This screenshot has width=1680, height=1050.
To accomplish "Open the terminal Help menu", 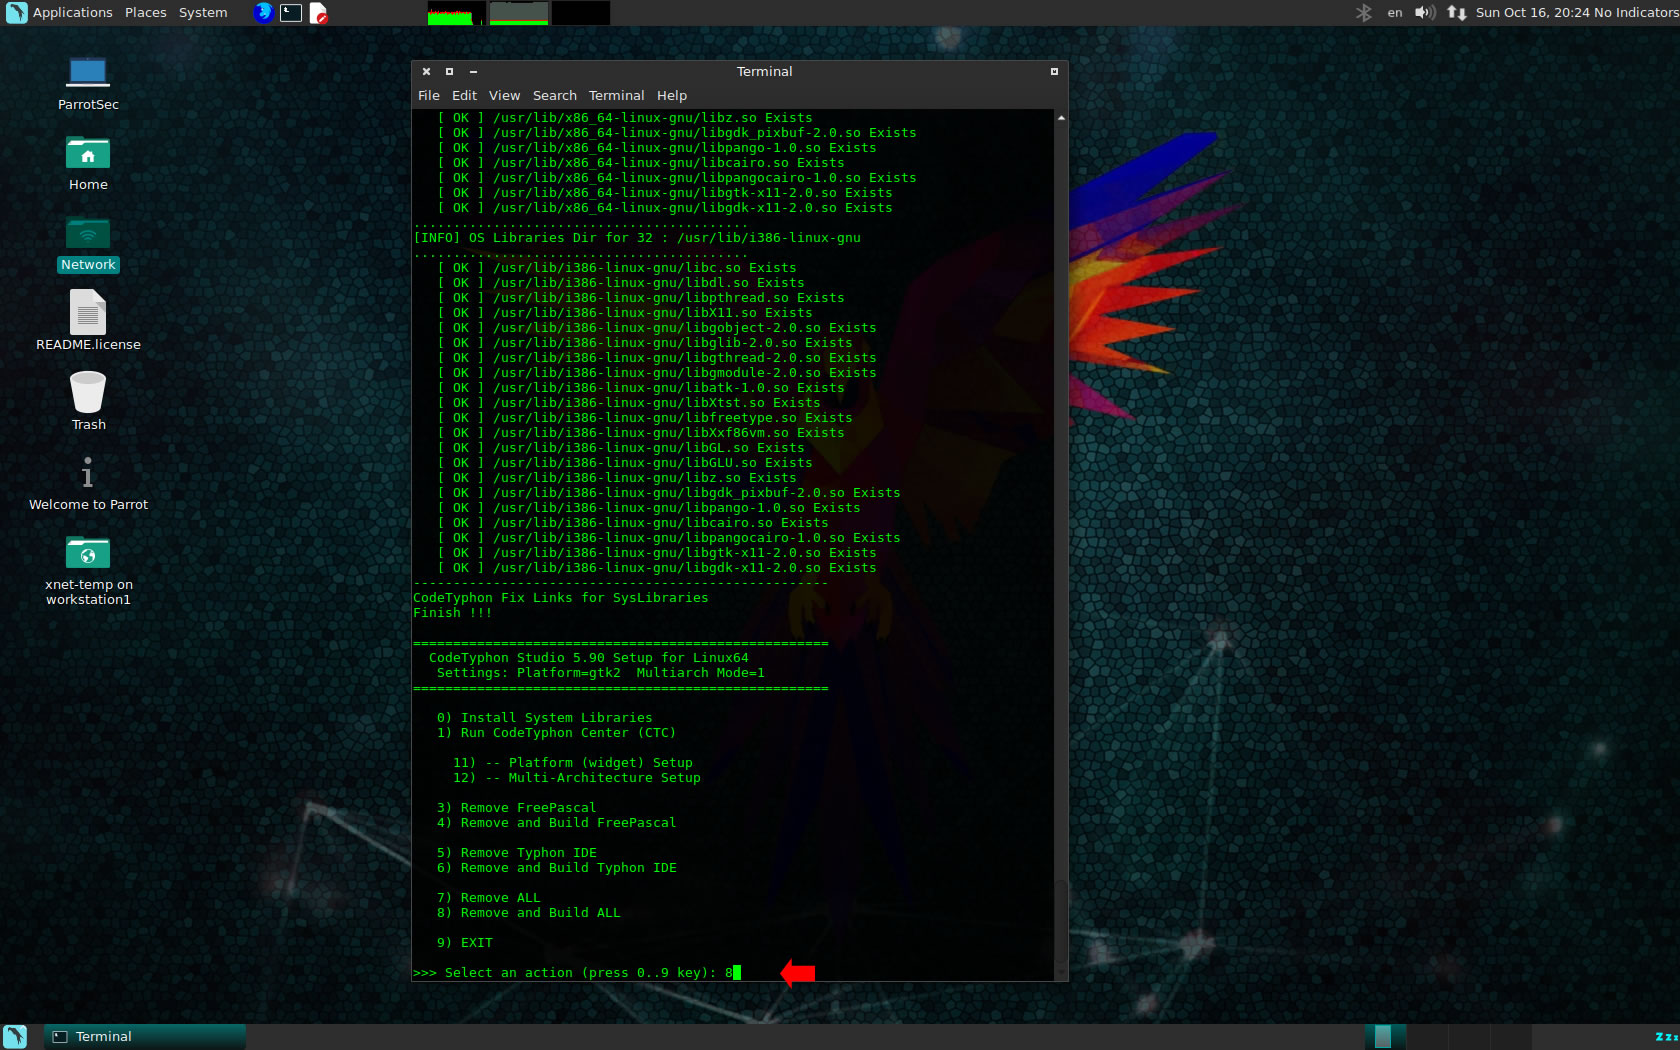I will pyautogui.click(x=672, y=95).
